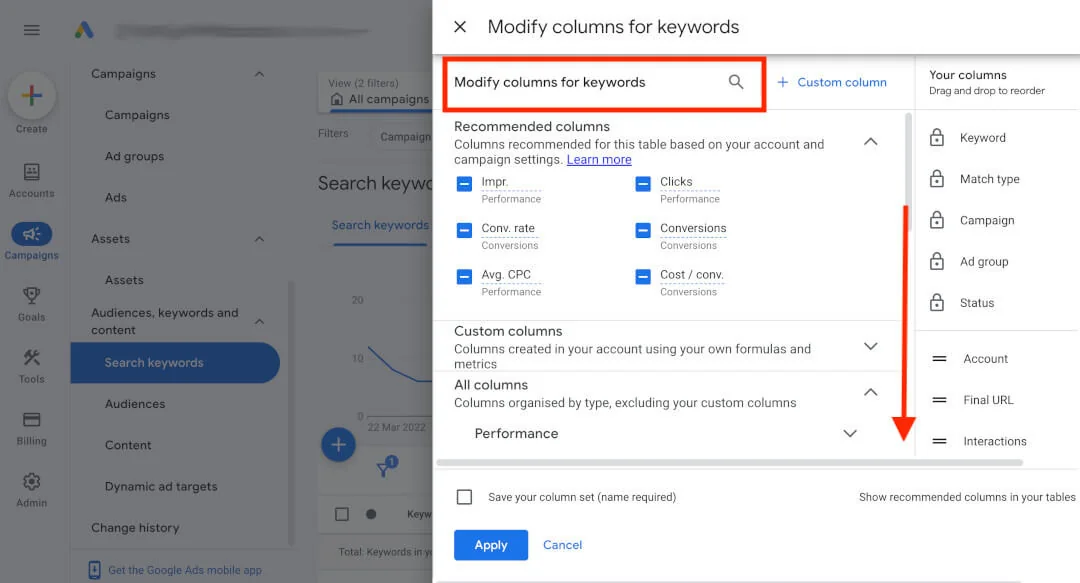
Task: Toggle the Cost / conv. column checkbox
Action: coord(643,277)
